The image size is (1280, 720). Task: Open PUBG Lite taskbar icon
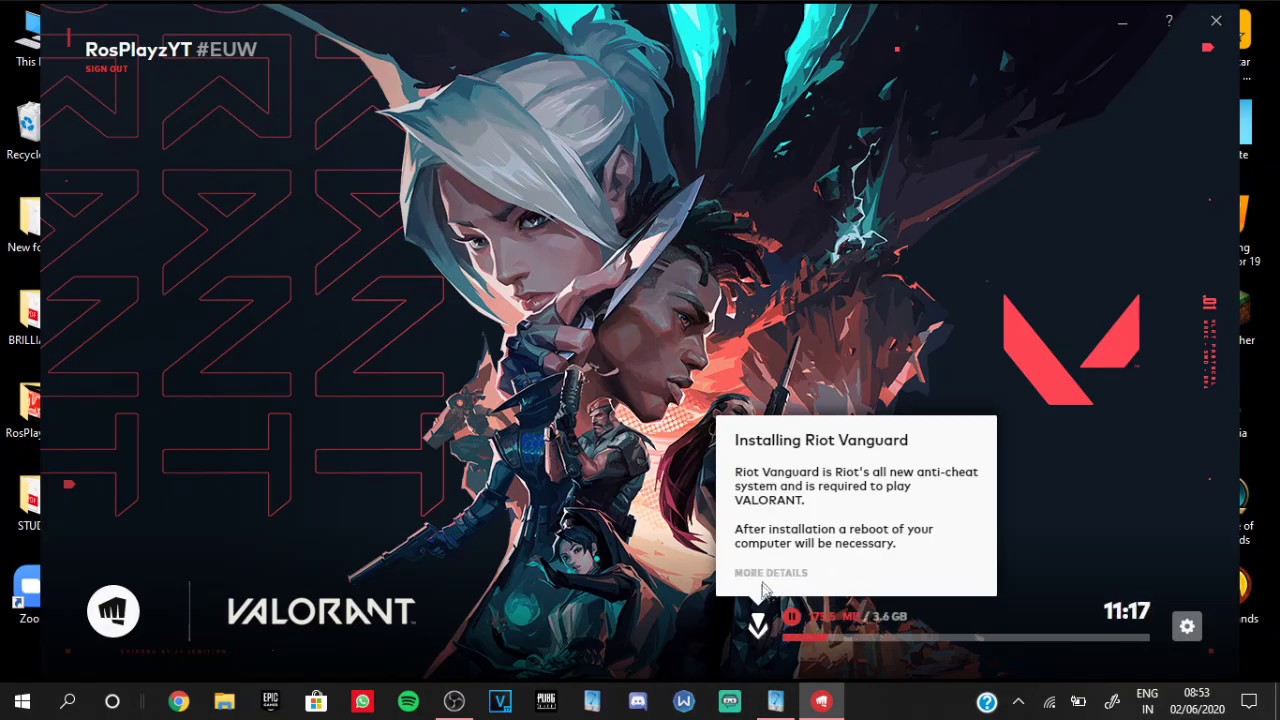click(x=546, y=702)
